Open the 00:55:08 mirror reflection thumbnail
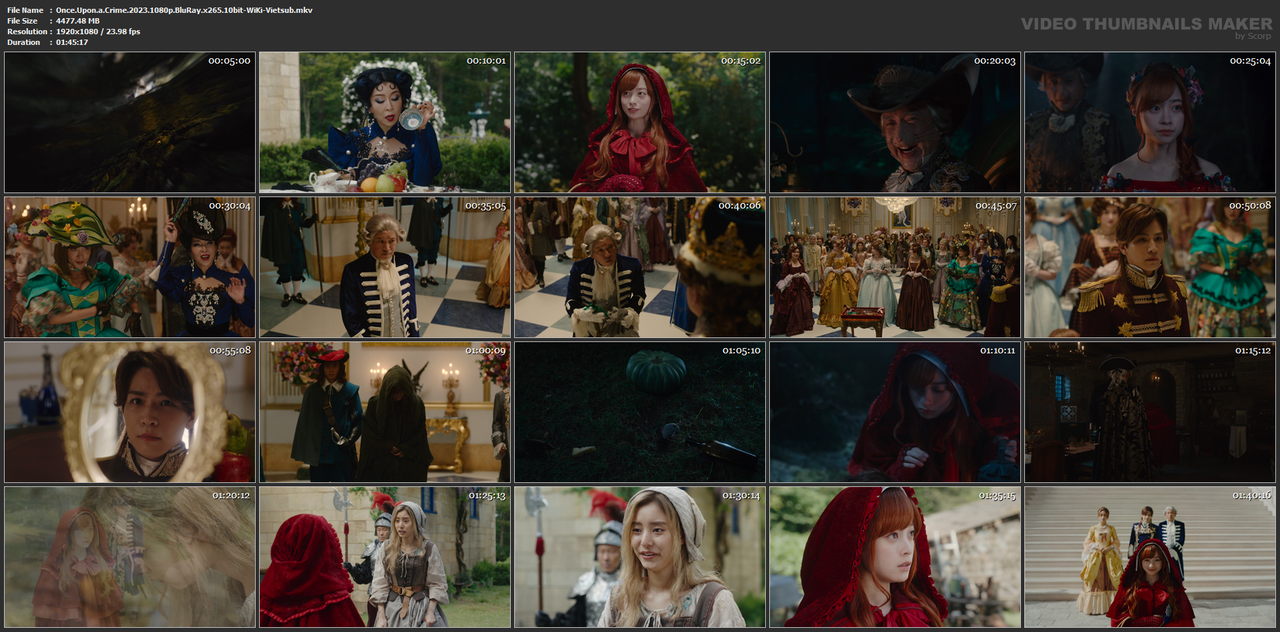This screenshot has width=1280, height=632. click(130, 412)
